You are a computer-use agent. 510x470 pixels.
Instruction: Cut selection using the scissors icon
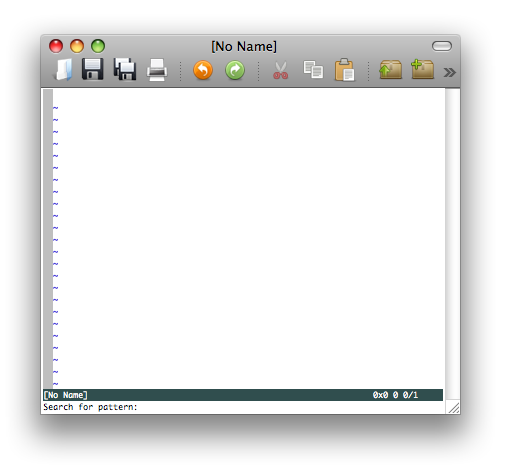280,70
